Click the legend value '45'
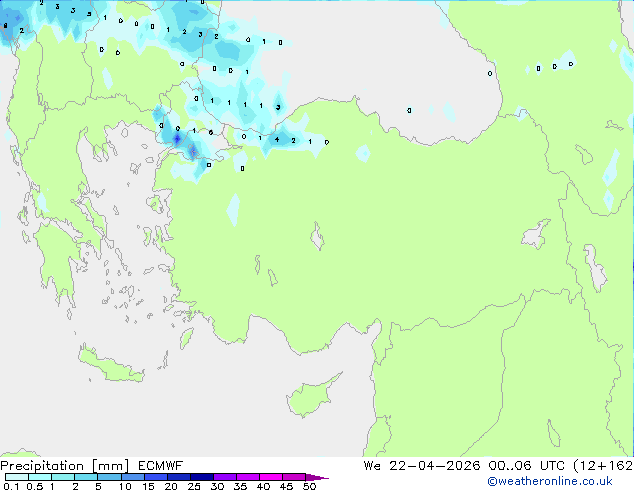The height and width of the screenshot is (490, 634). pos(286,486)
